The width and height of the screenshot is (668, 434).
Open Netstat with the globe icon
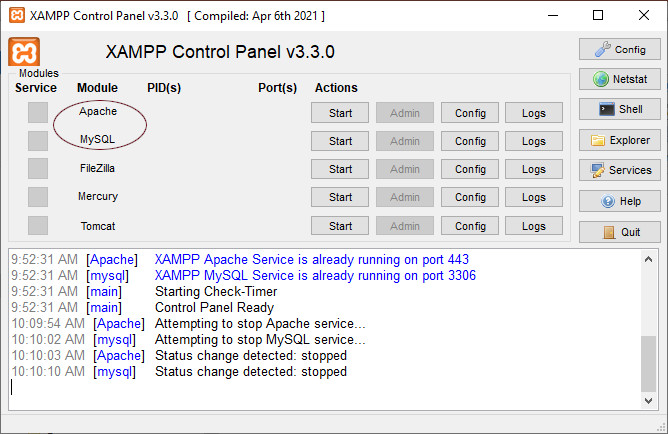point(619,79)
